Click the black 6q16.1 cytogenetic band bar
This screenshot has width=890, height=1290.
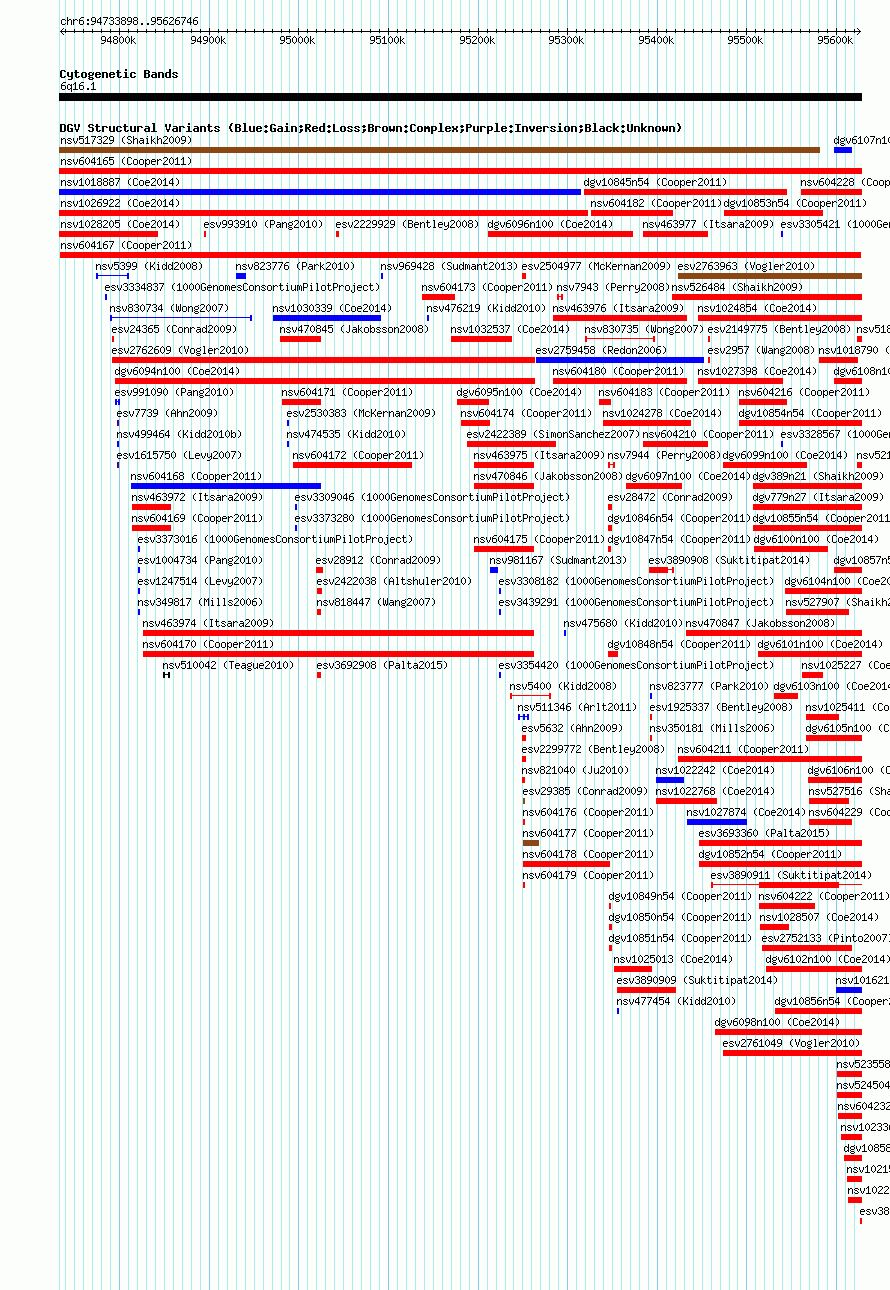(x=460, y=97)
